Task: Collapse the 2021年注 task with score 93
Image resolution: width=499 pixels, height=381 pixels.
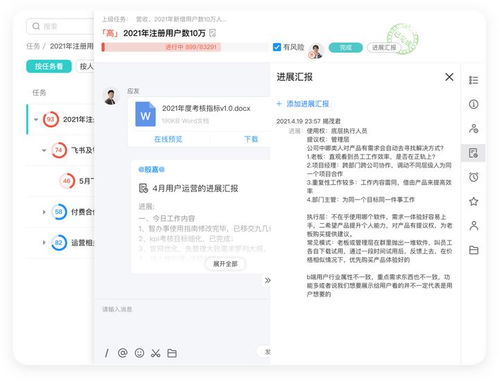Action: [36, 119]
